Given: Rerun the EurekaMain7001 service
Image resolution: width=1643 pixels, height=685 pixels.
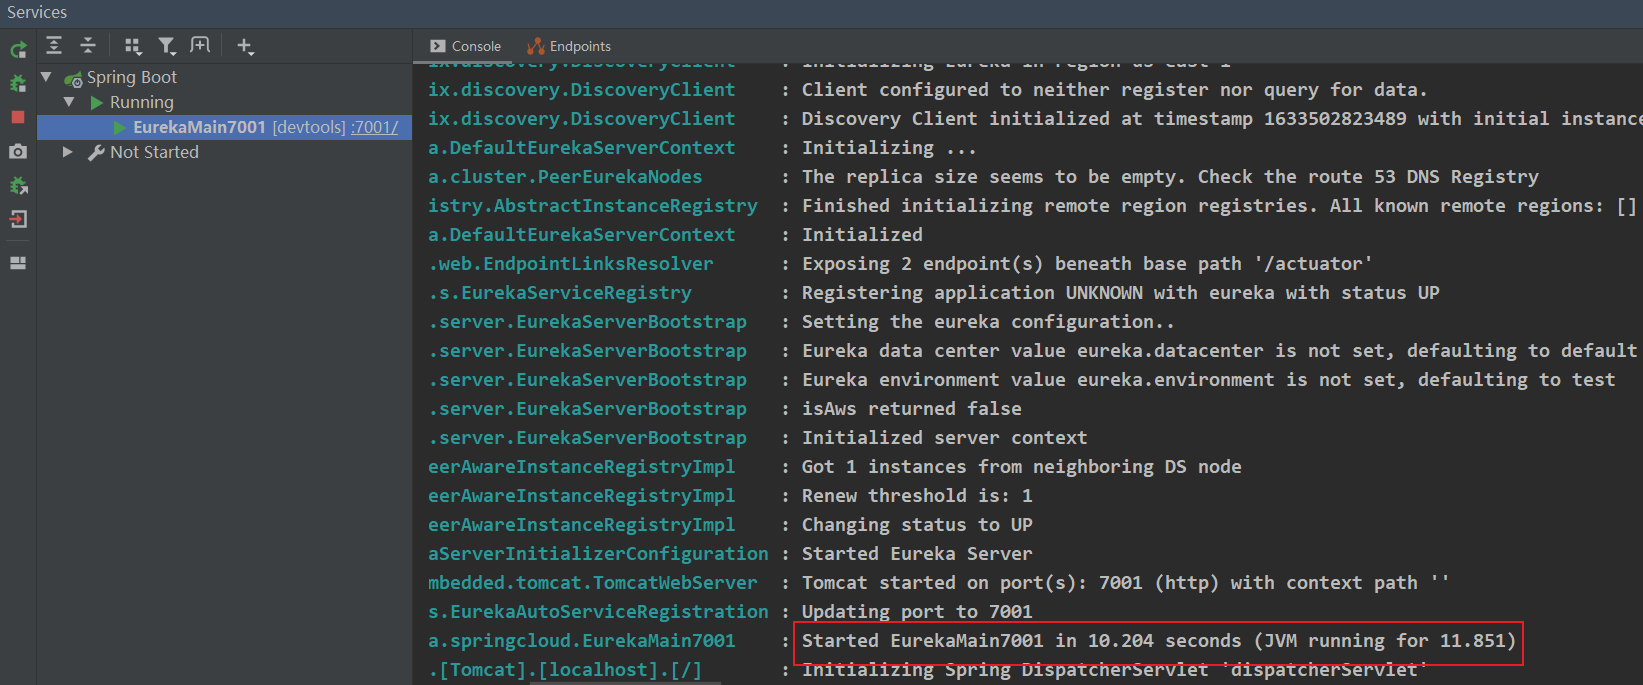Looking at the screenshot, I should (18, 50).
